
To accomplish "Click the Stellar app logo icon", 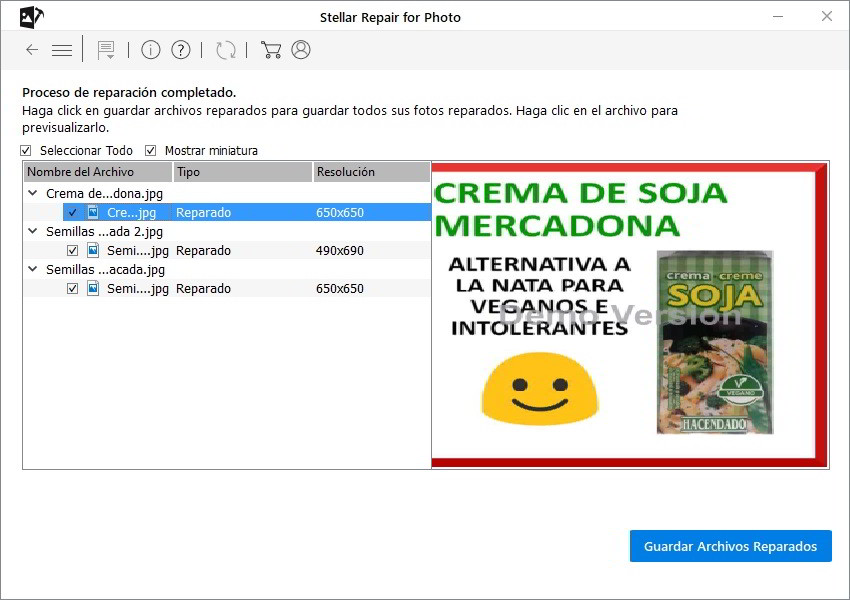I will tap(32, 17).
